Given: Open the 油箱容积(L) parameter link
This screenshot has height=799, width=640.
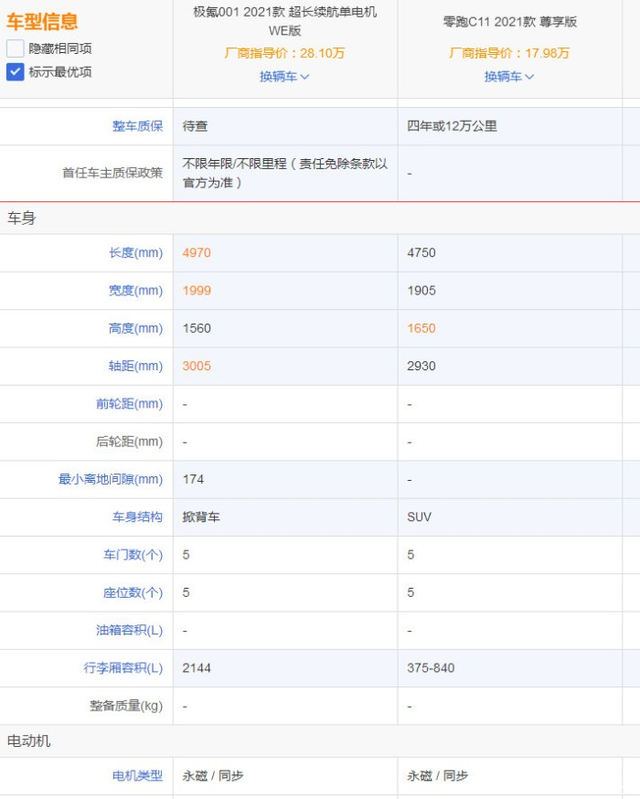Looking at the screenshot, I should tap(129, 630).
